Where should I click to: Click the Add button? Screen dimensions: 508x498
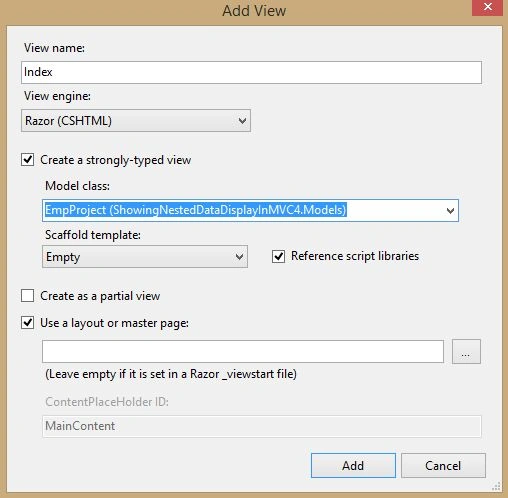[x=353, y=465]
